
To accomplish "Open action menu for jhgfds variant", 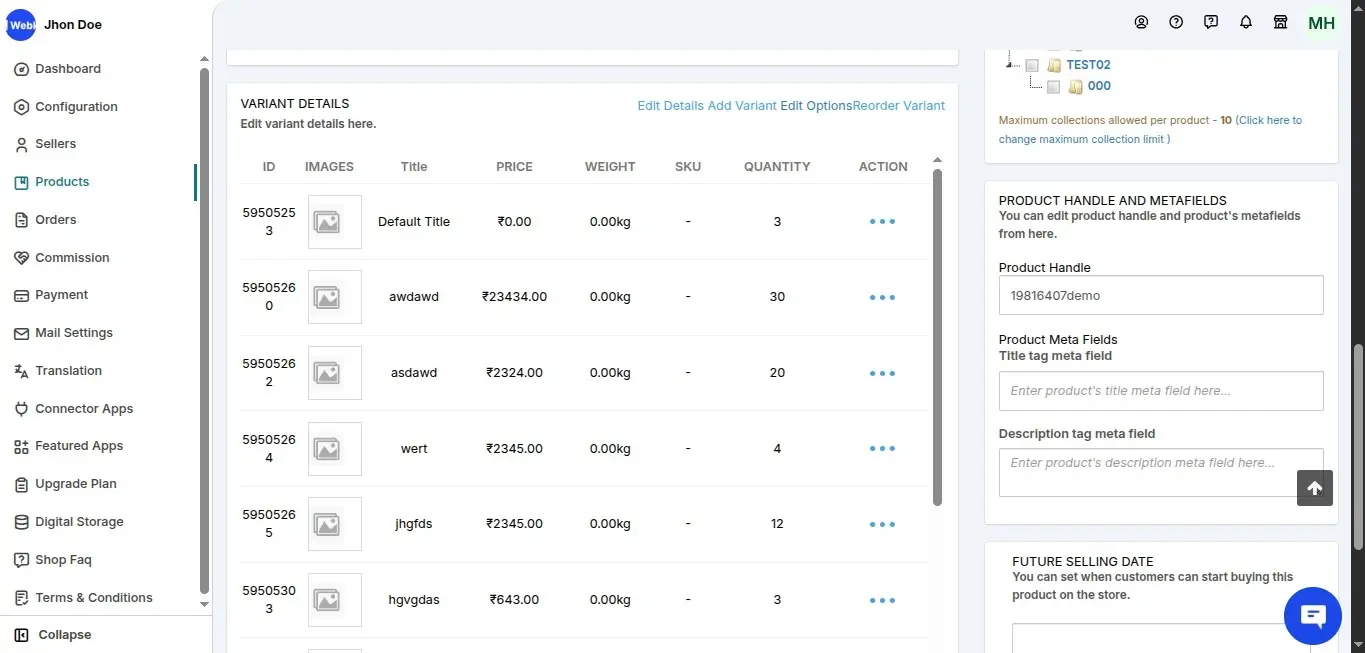I will (x=882, y=524).
